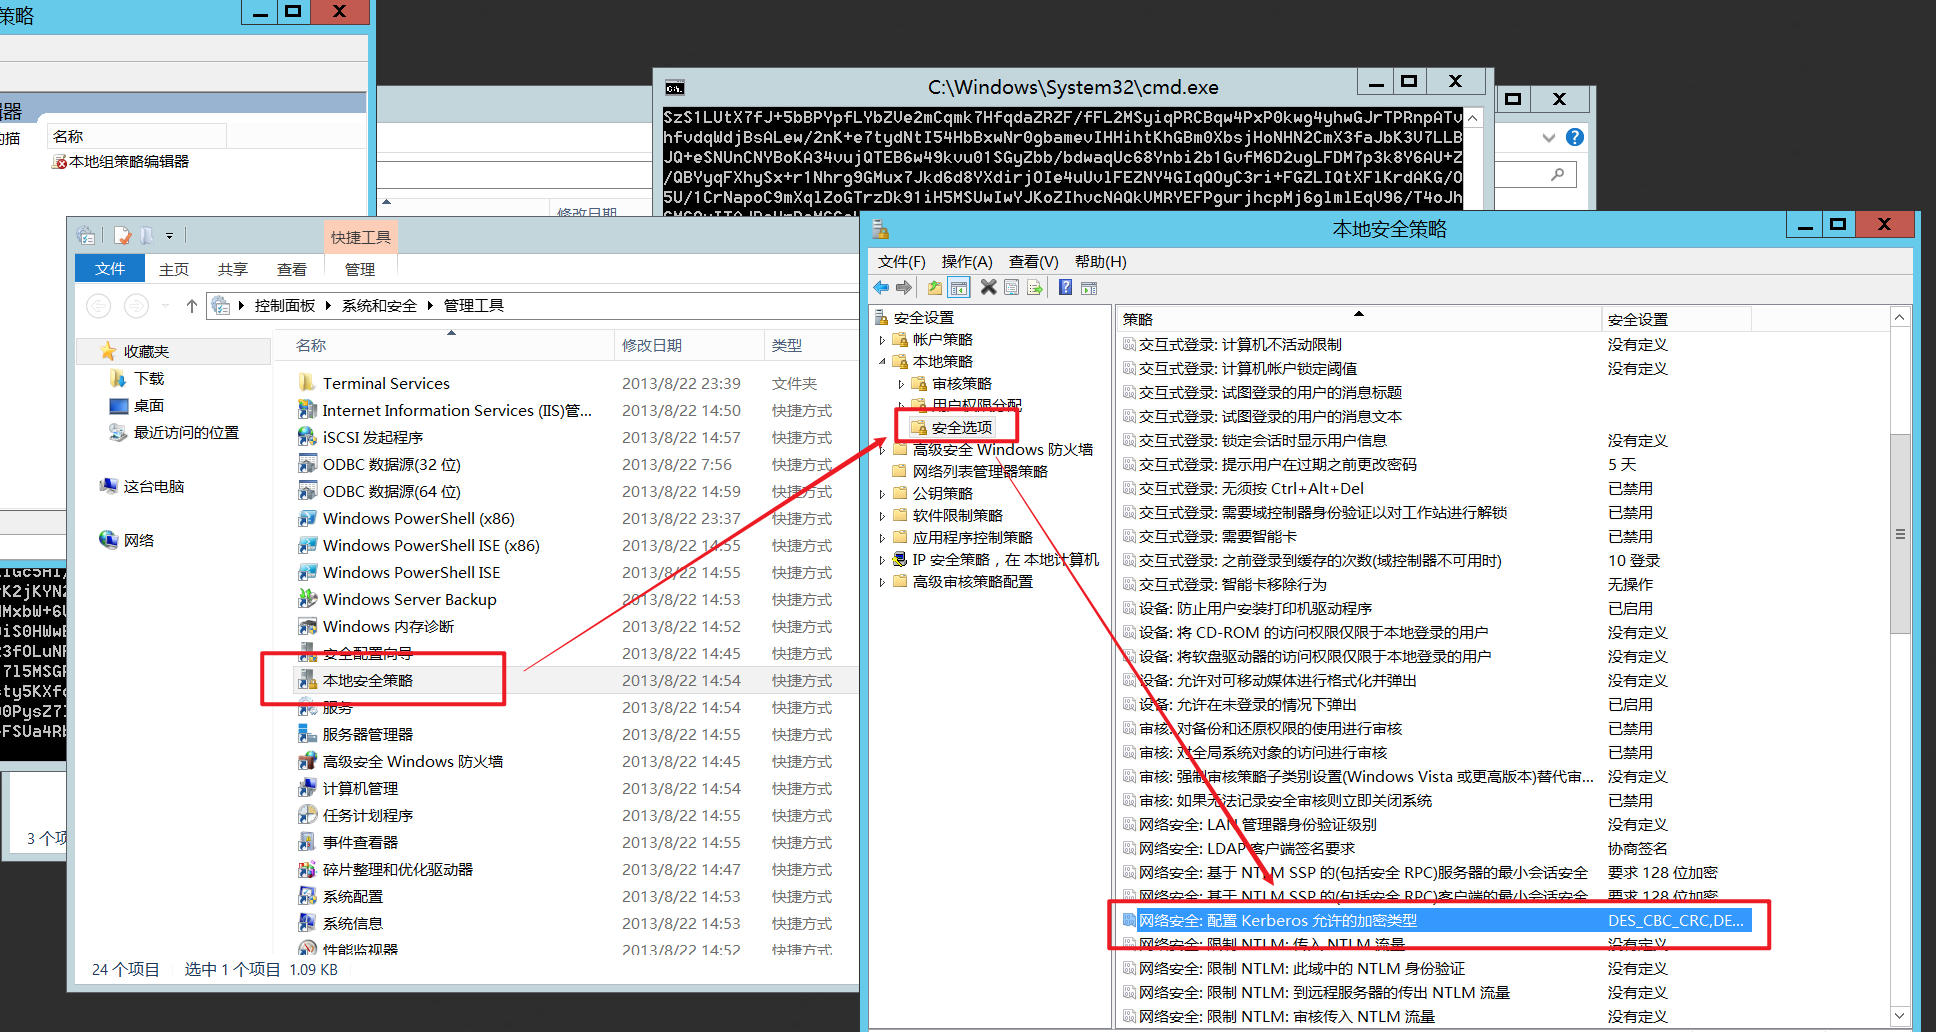Click the up arrow in Explorer navigation
Viewport: 1936px width, 1032px height.
pos(192,306)
